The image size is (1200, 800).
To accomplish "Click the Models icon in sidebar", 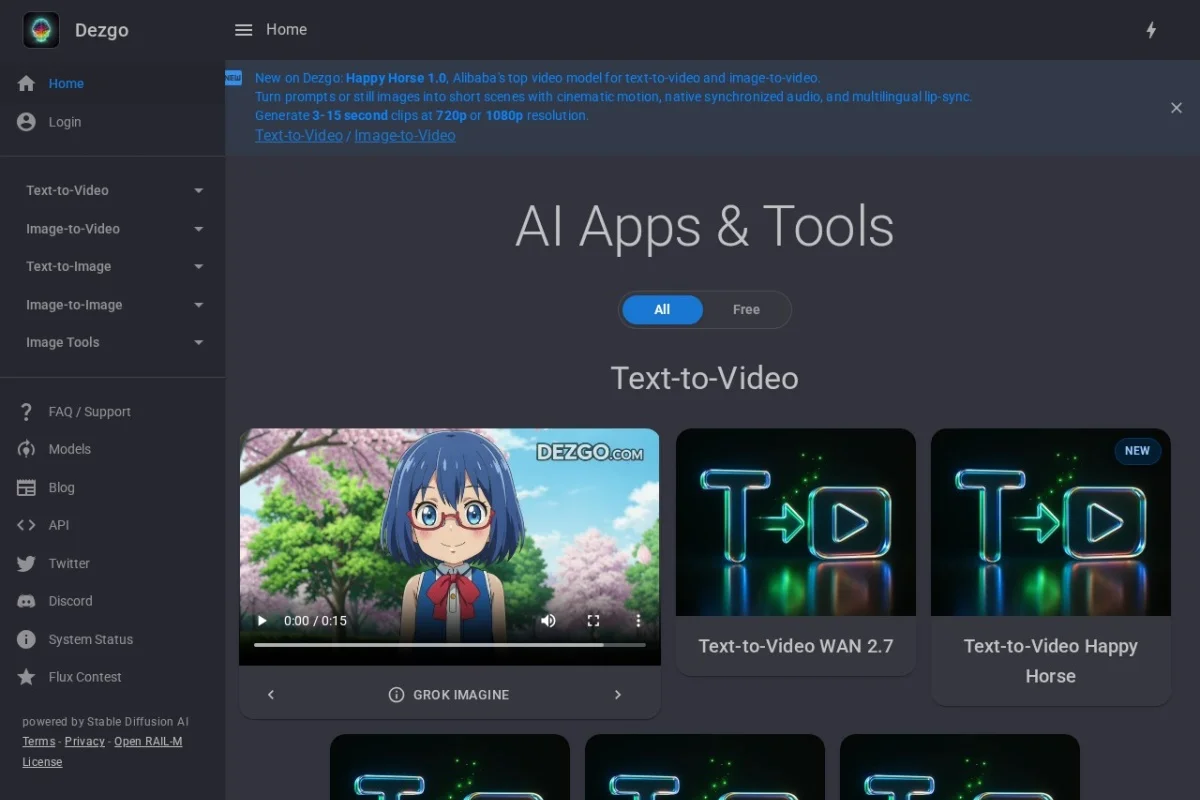I will [x=27, y=450].
